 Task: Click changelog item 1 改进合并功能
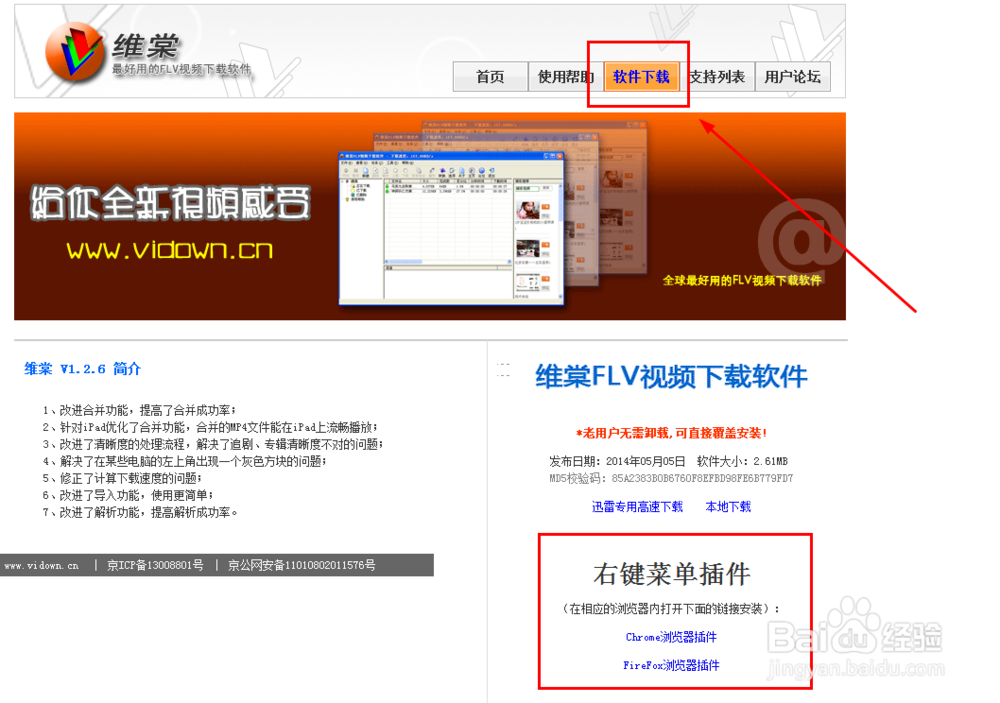tap(140, 410)
